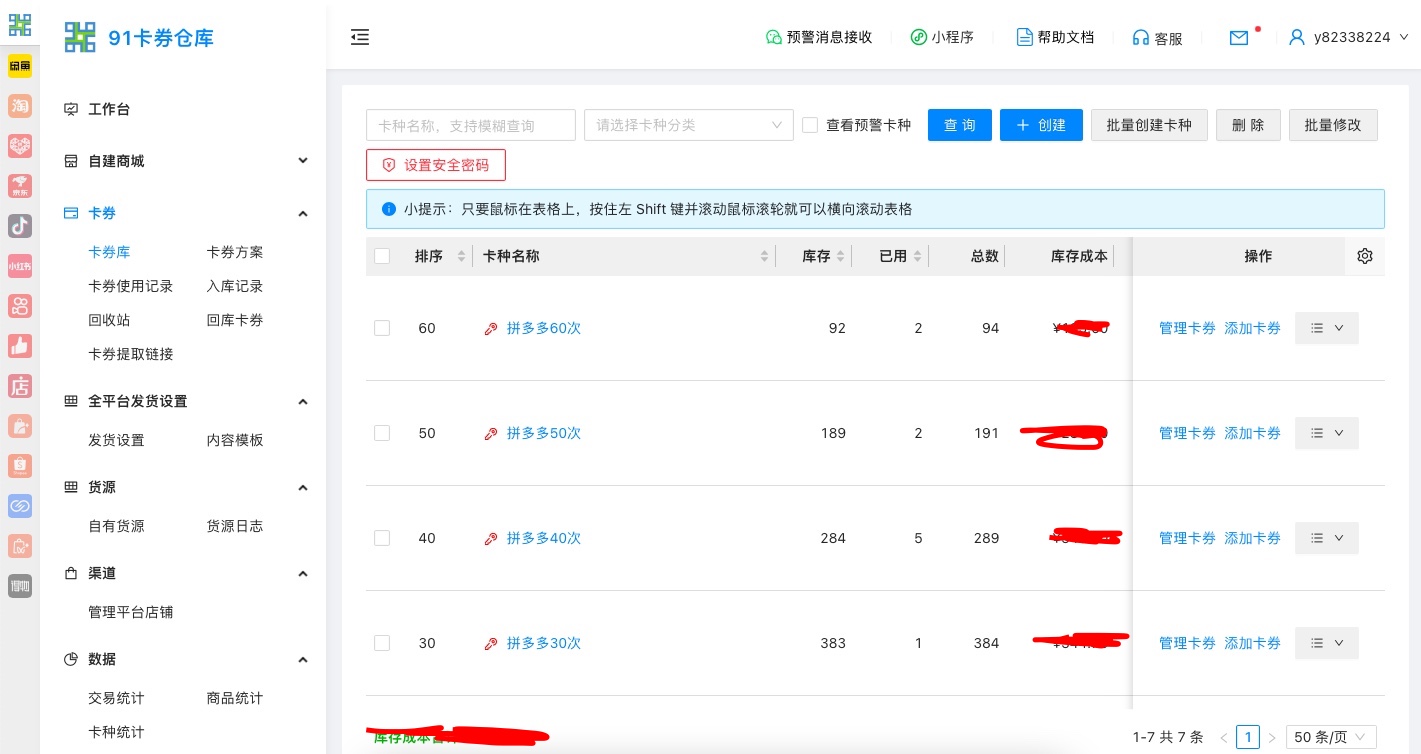Open the 50 条/页 page-size dropdown
This screenshot has height=754, width=1421.
coord(1331,737)
